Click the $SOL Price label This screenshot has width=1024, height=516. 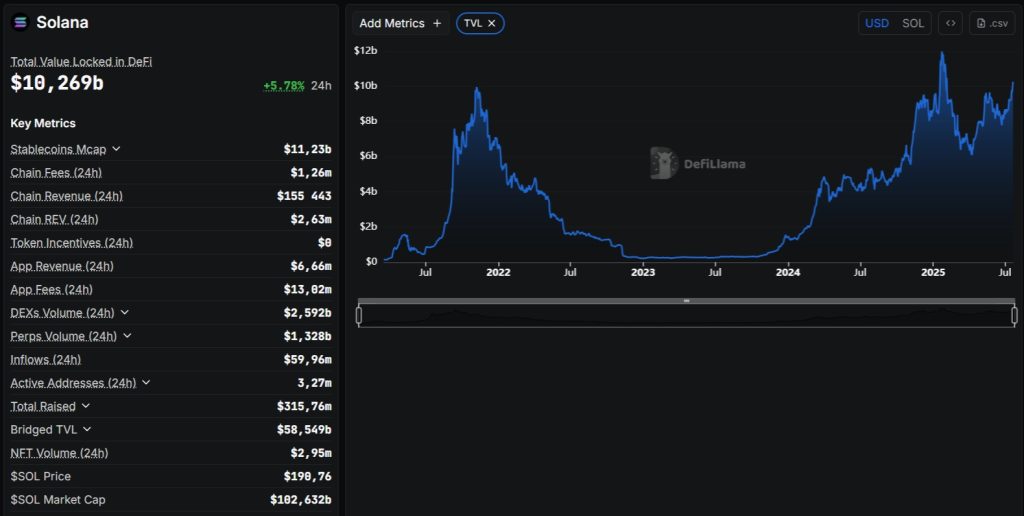coord(40,476)
